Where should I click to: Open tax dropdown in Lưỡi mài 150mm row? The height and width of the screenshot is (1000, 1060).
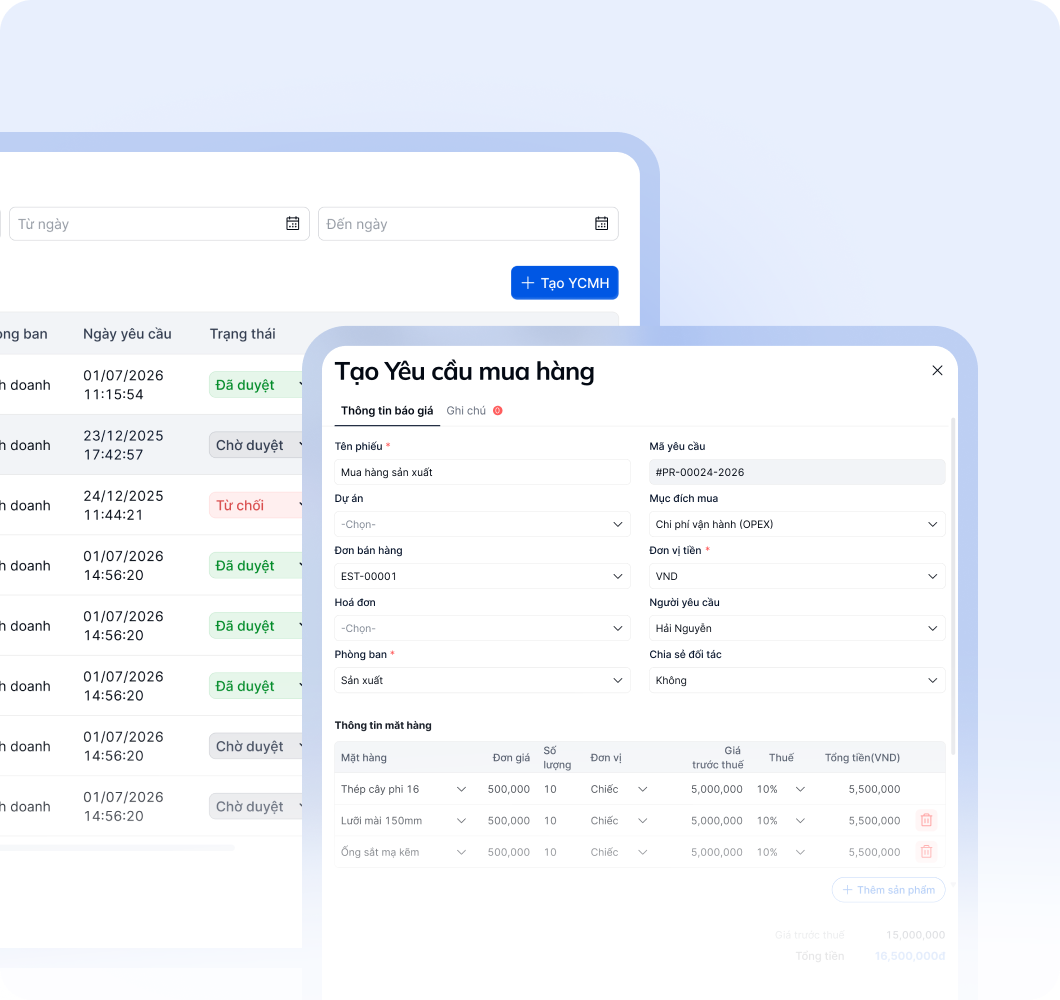pos(800,821)
